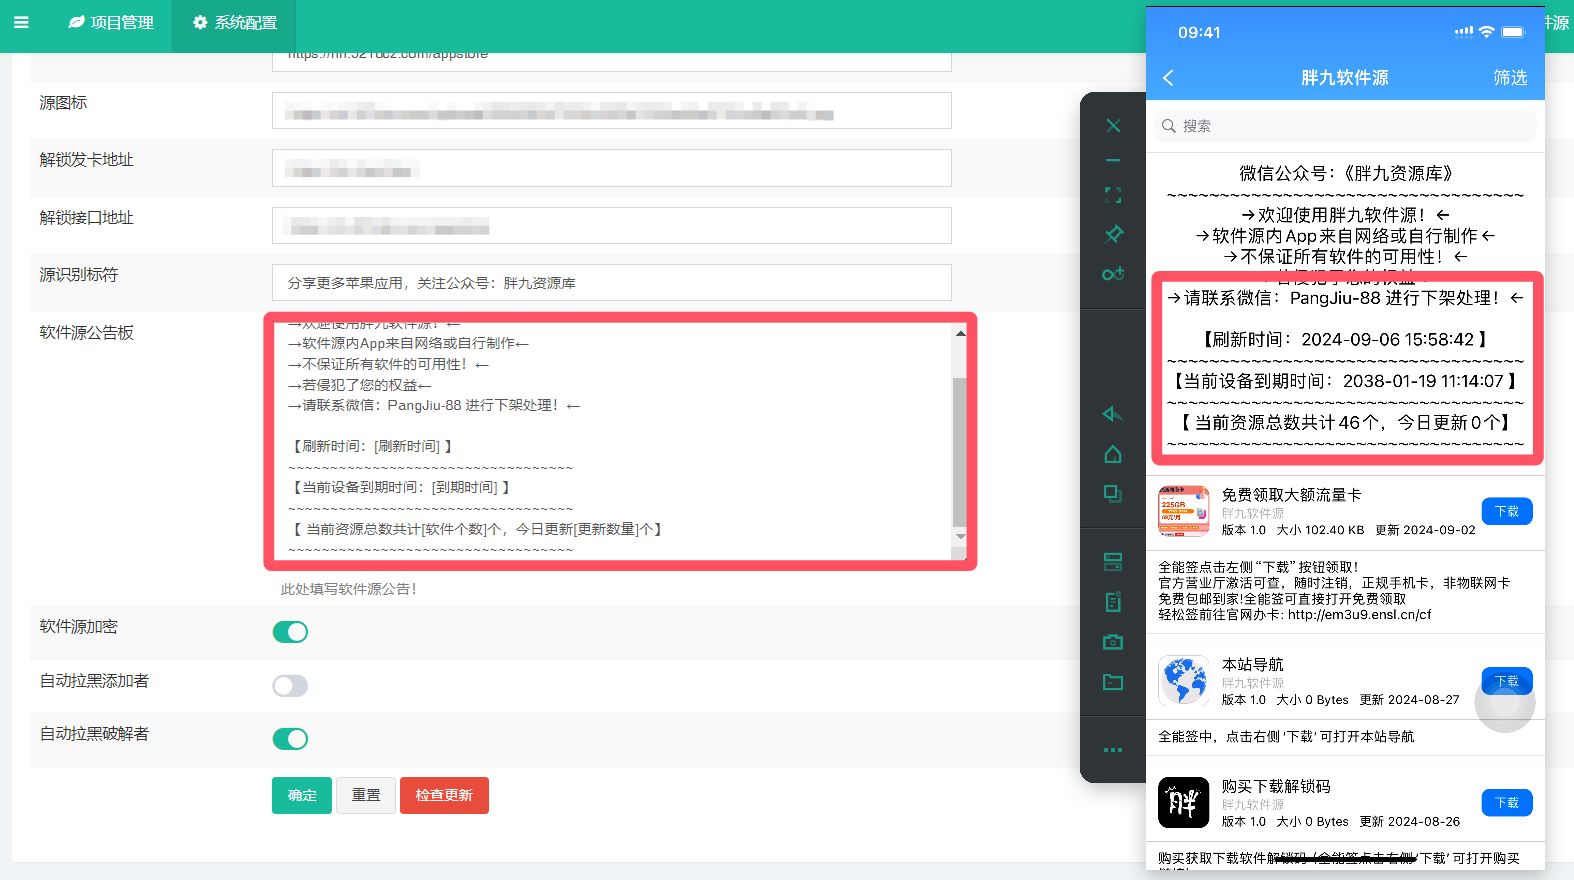This screenshot has height=880, width=1574.
Task: Click the document icon in emulator toolbar
Action: pos(1113,602)
